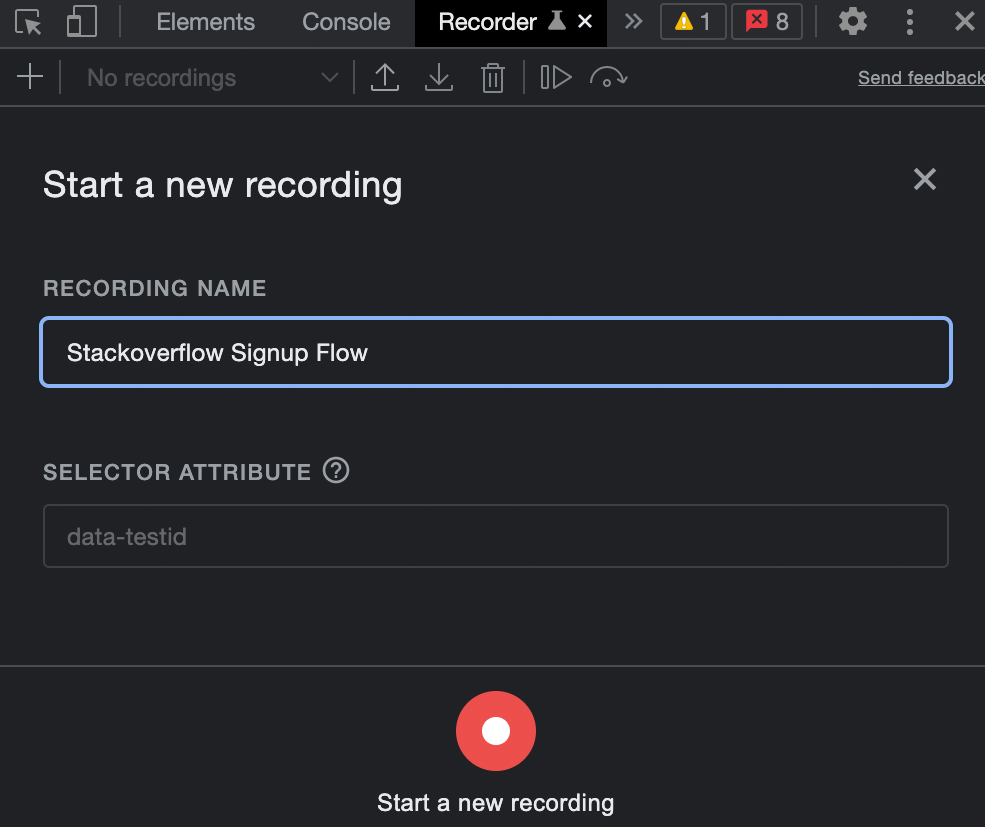Click the bottom 'Start a new recording' caption
This screenshot has width=985, height=827.
click(x=496, y=802)
